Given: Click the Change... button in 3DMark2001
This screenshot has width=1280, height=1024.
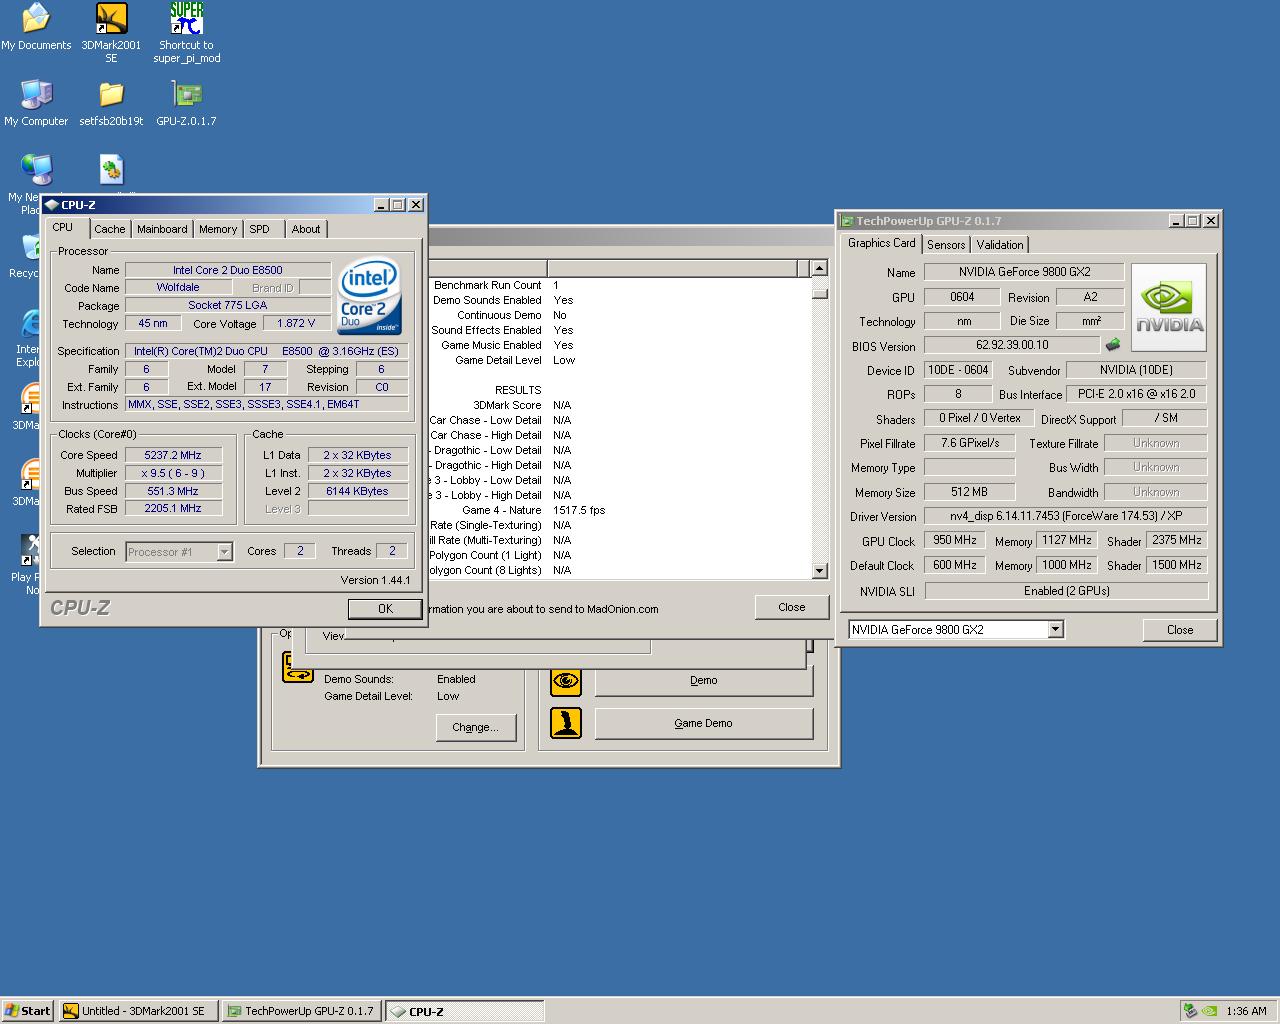Looking at the screenshot, I should pyautogui.click(x=475, y=728).
